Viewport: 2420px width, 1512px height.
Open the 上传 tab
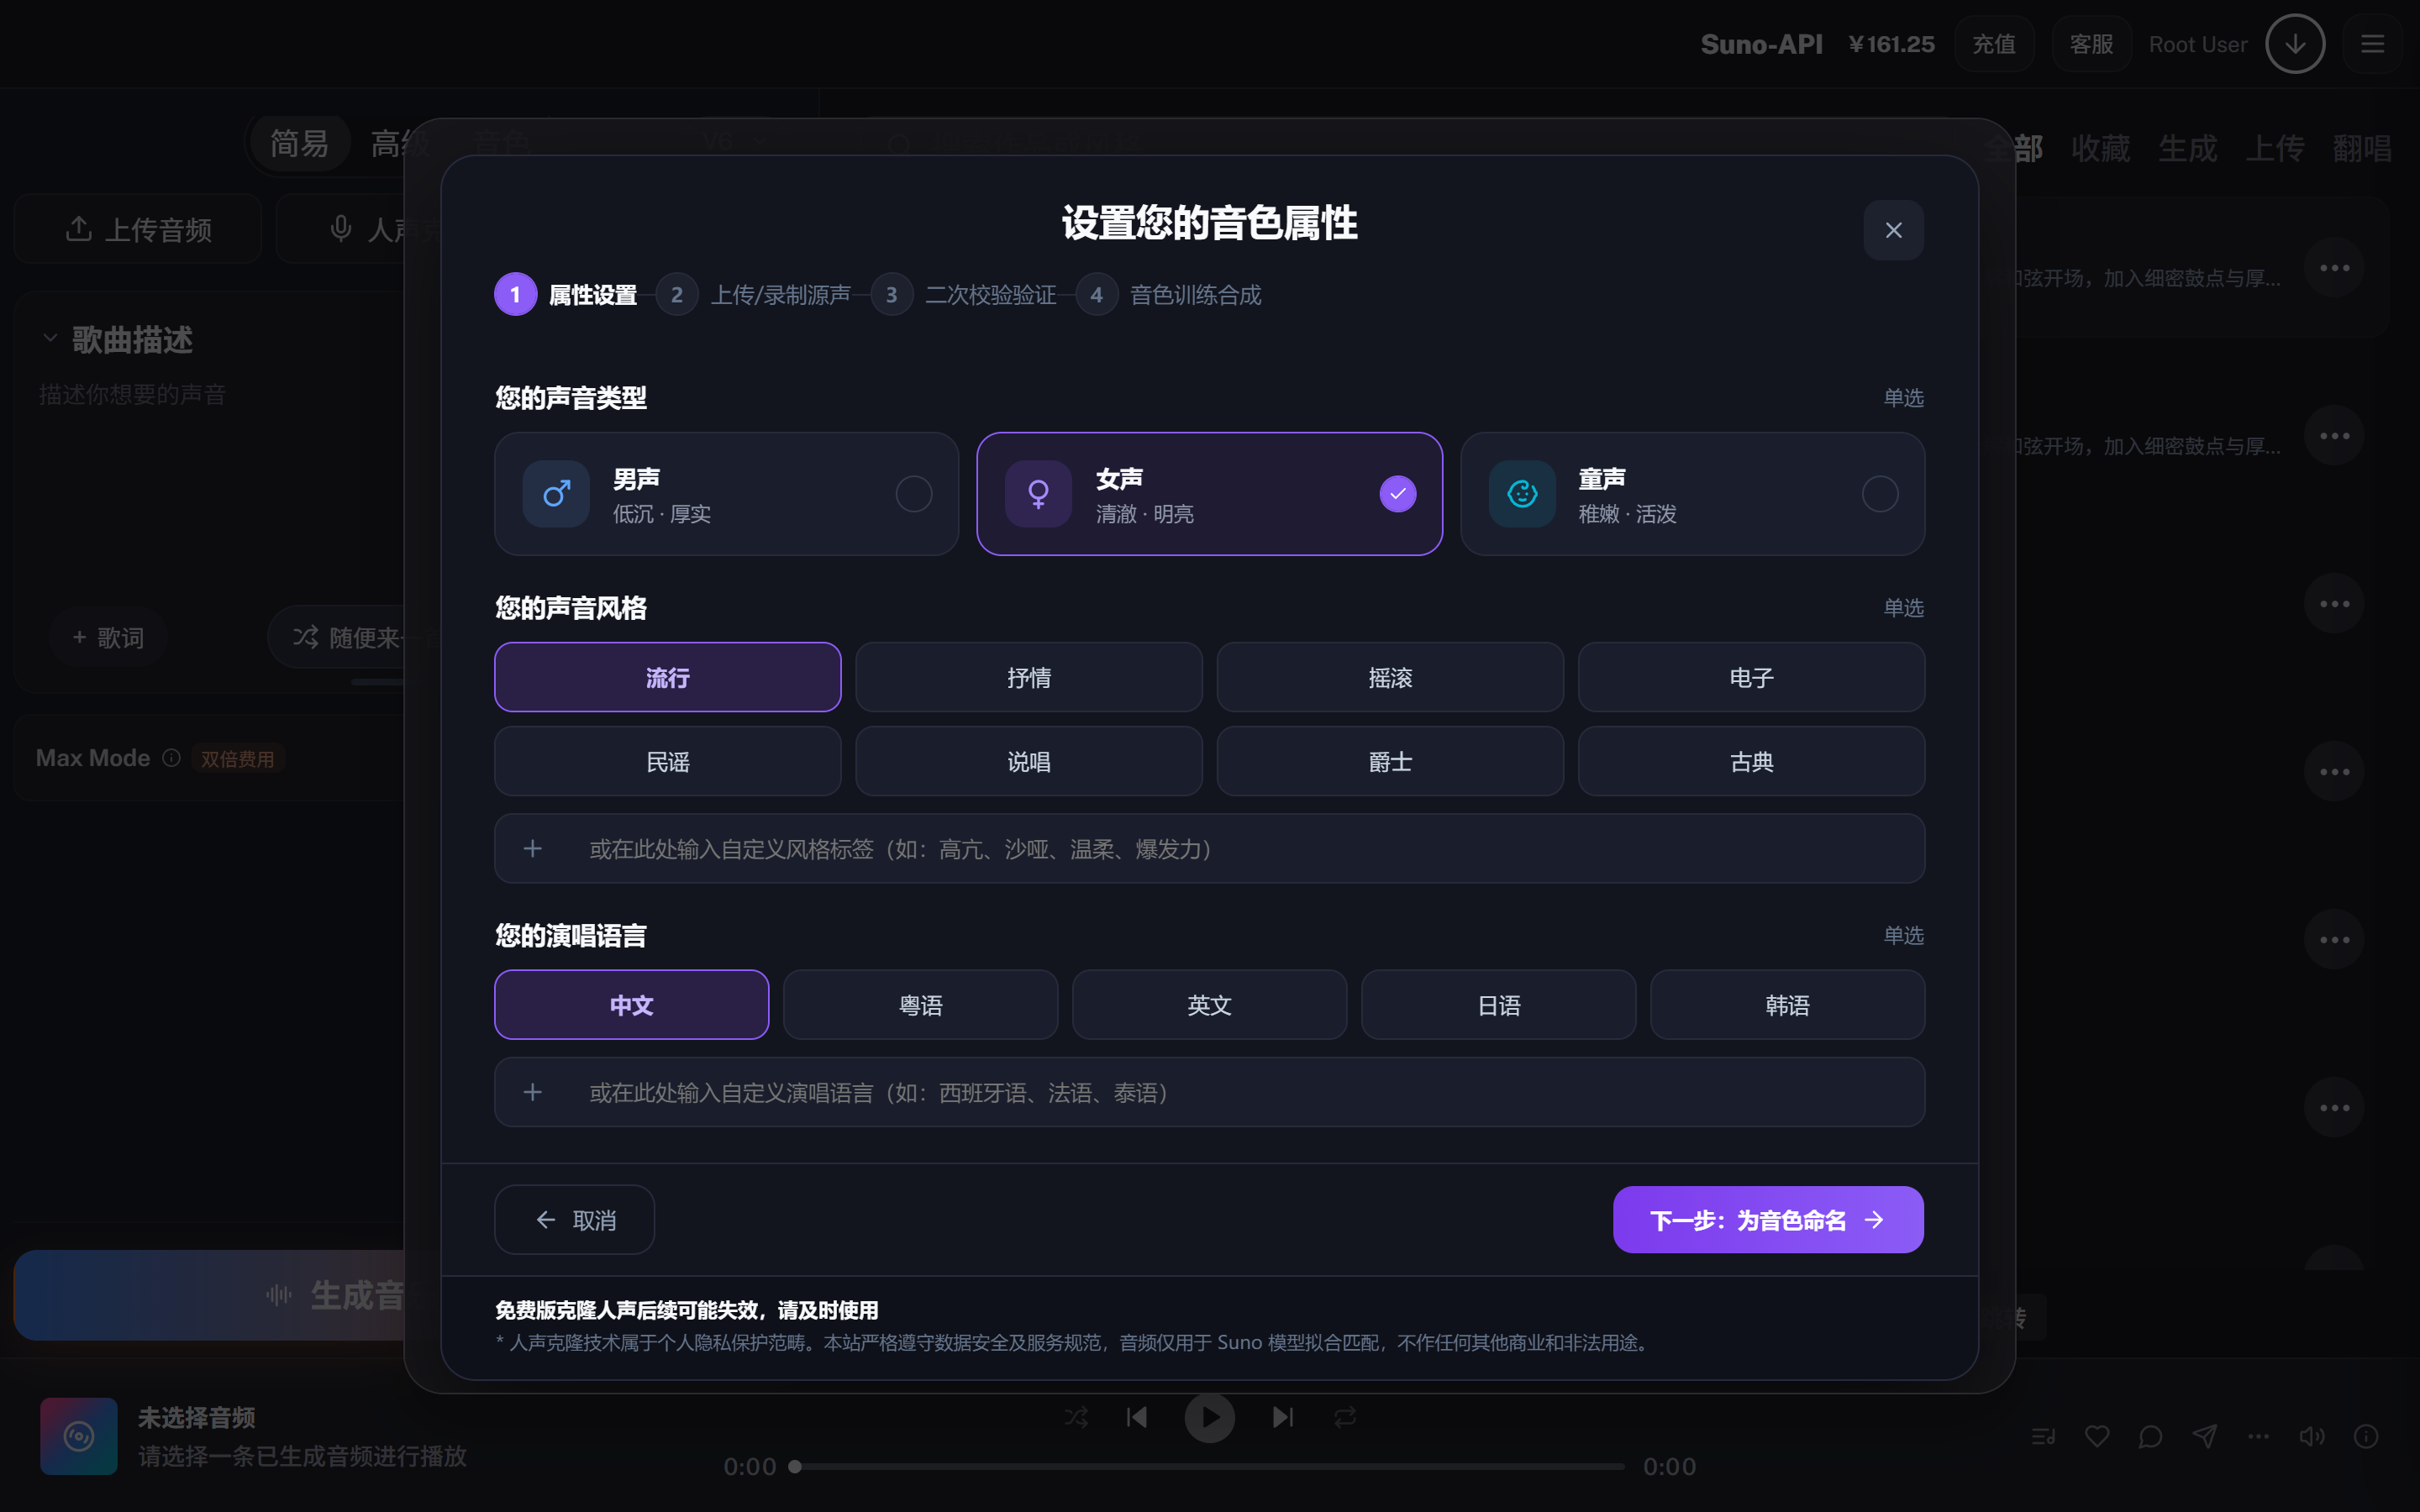point(2275,148)
